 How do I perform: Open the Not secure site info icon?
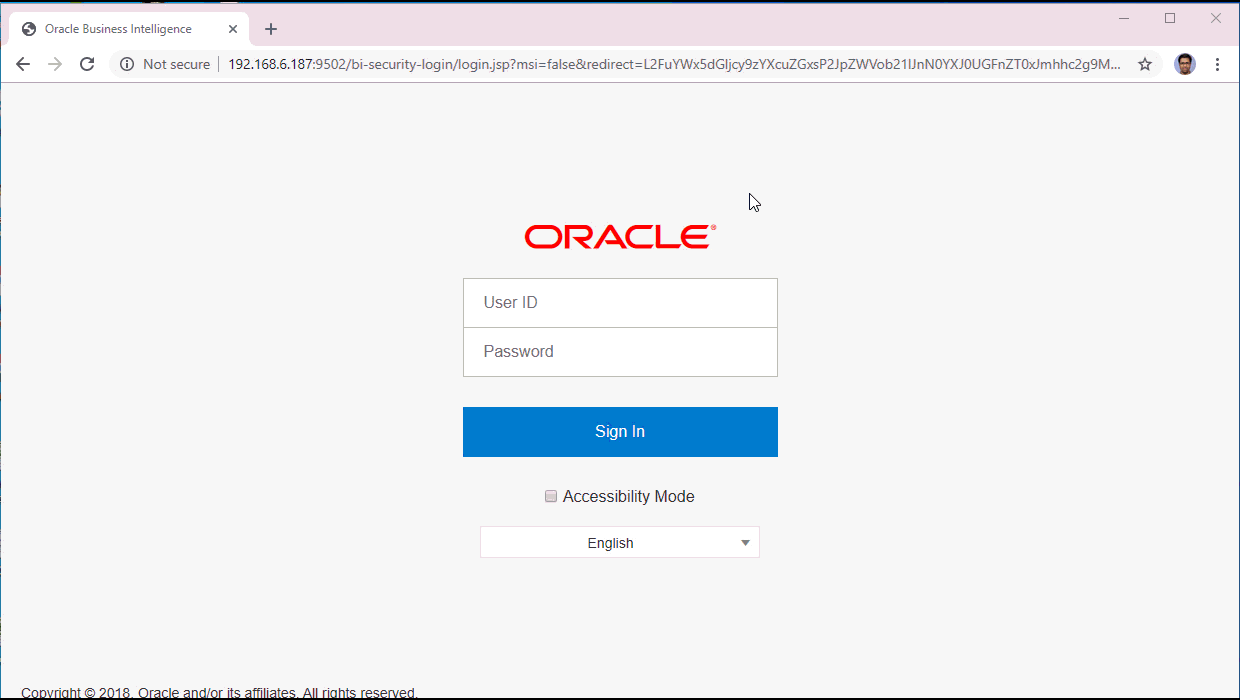coord(127,64)
